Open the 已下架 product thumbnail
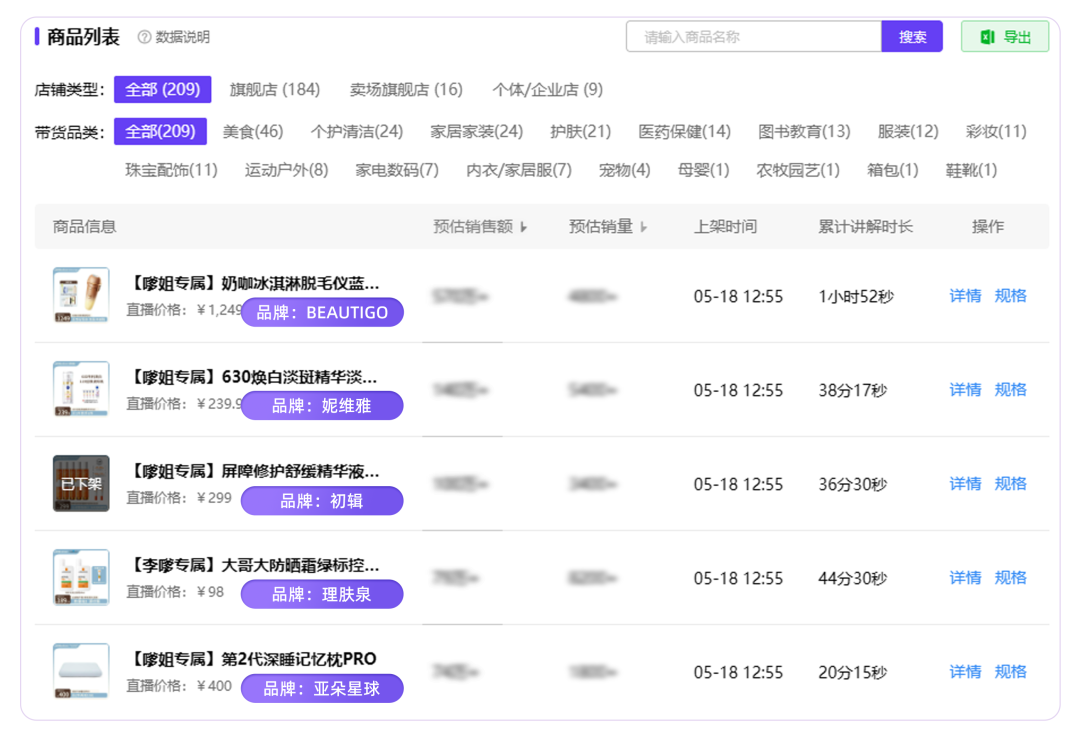The height and width of the screenshot is (745, 1080). (x=81, y=483)
